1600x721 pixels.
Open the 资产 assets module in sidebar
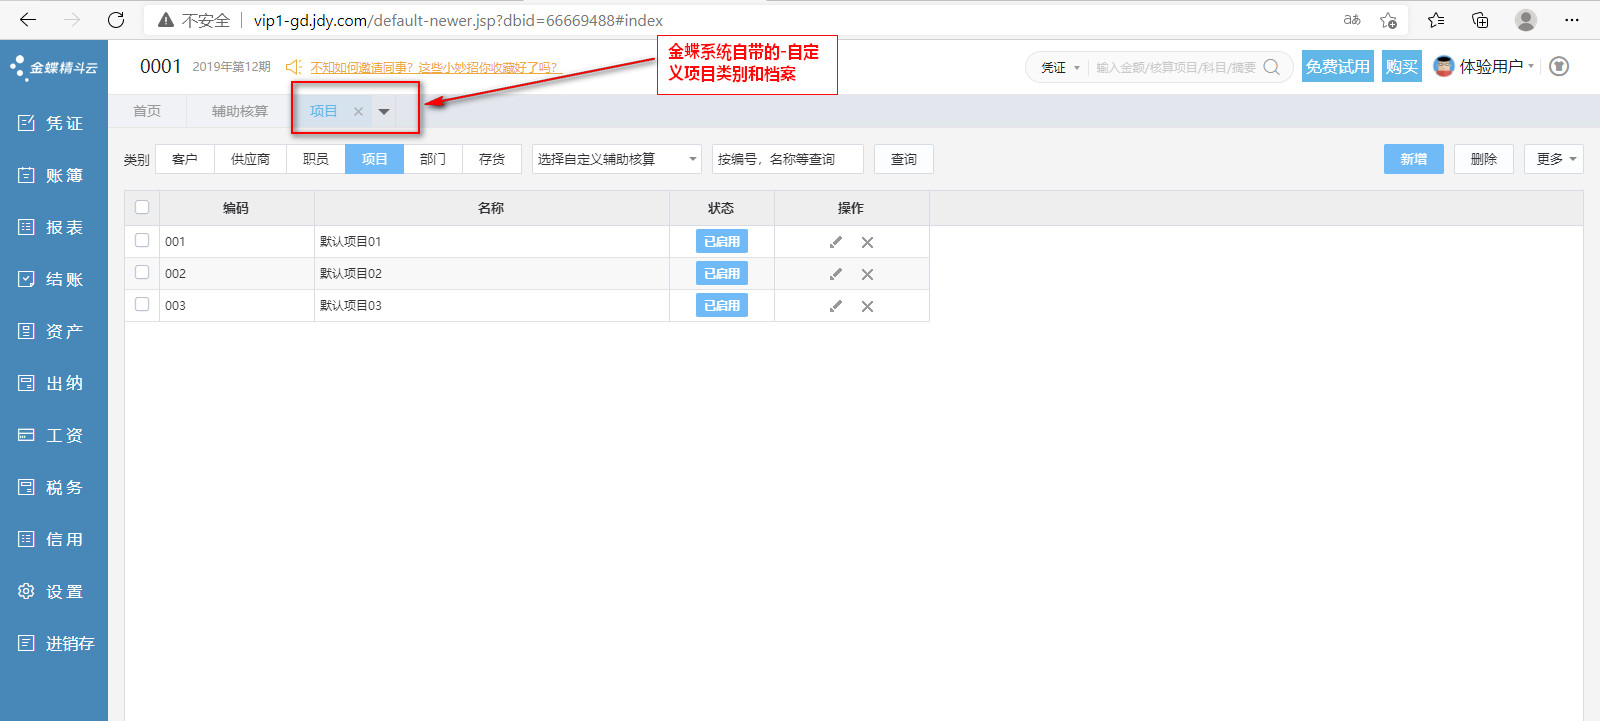coord(53,331)
